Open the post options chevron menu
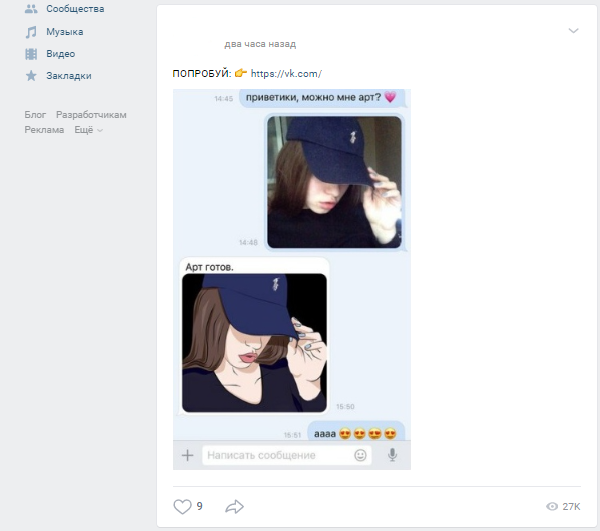The image size is (600, 531). (573, 31)
